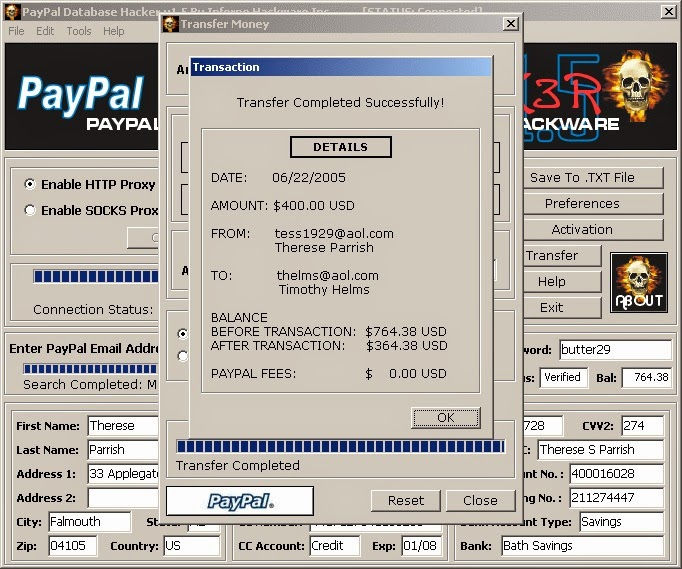Click the recipient name 'Timothy Helms'

tap(324, 290)
